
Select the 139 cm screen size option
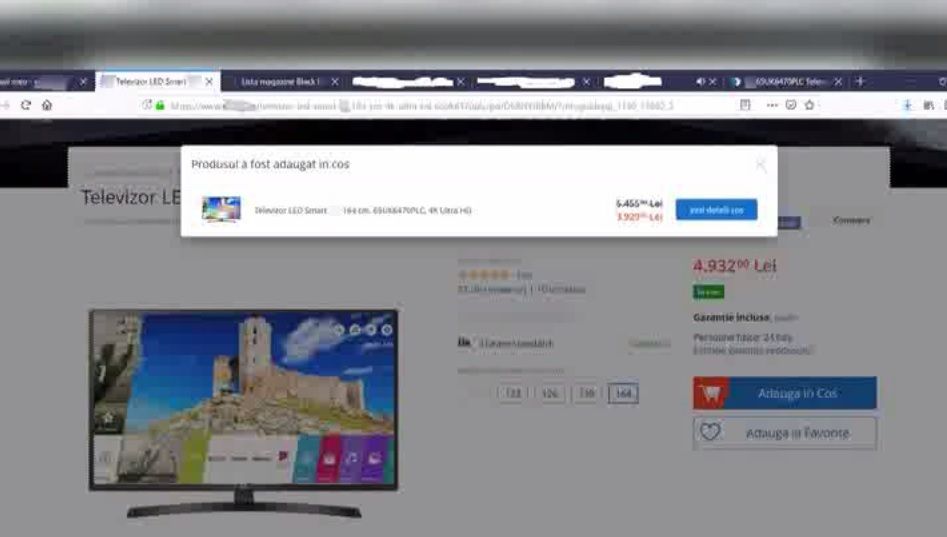click(586, 393)
